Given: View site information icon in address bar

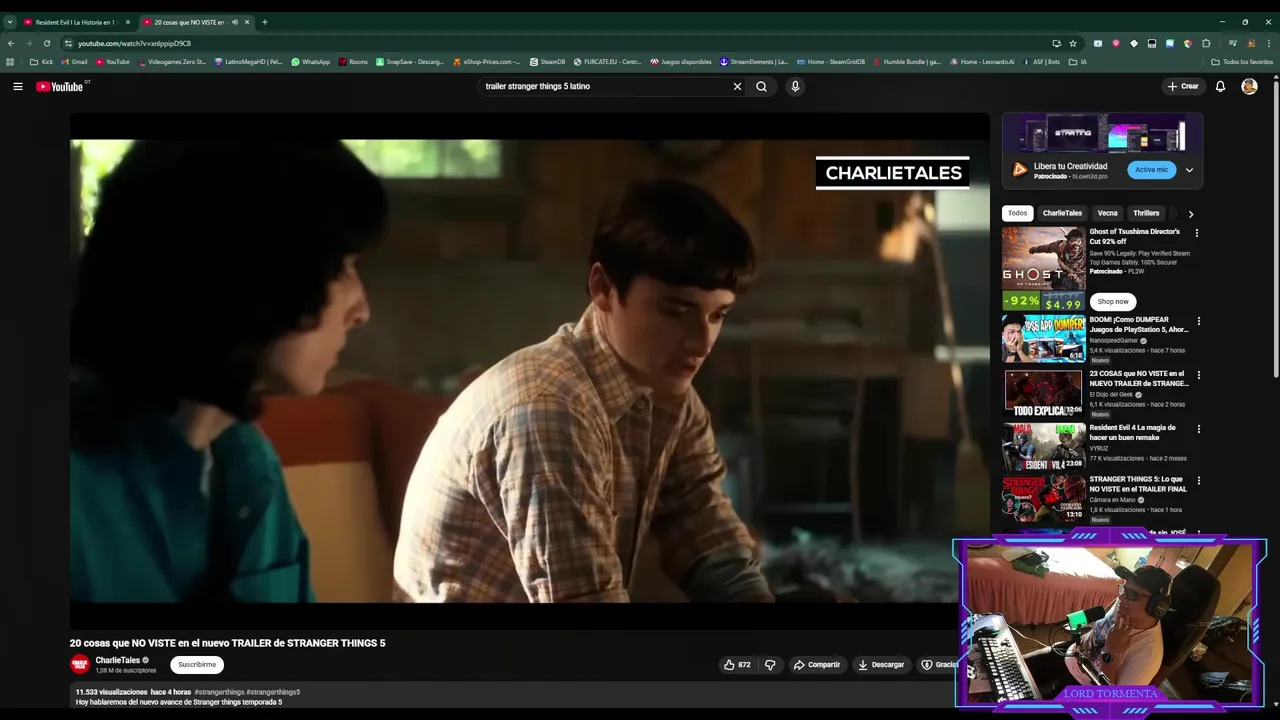Looking at the screenshot, I should (x=68, y=43).
